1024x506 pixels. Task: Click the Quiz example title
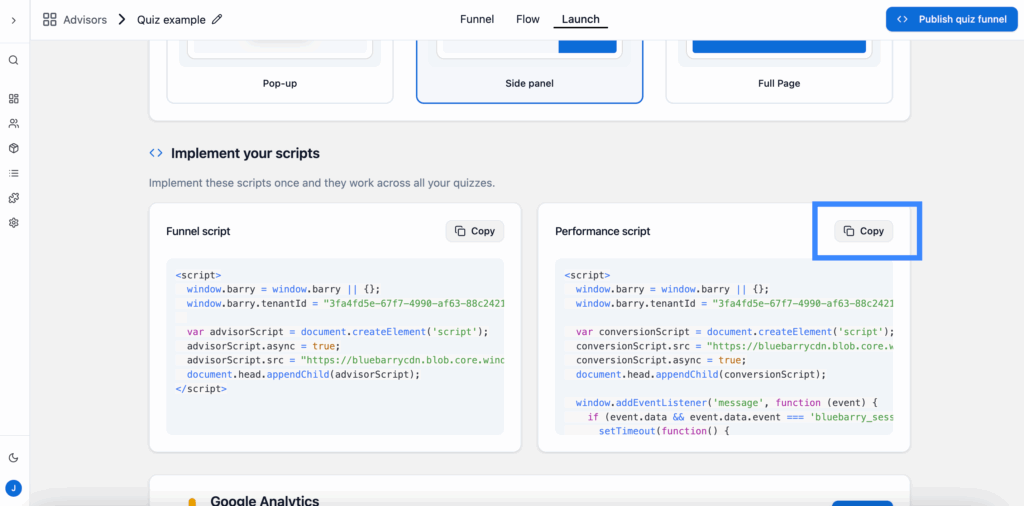171,20
